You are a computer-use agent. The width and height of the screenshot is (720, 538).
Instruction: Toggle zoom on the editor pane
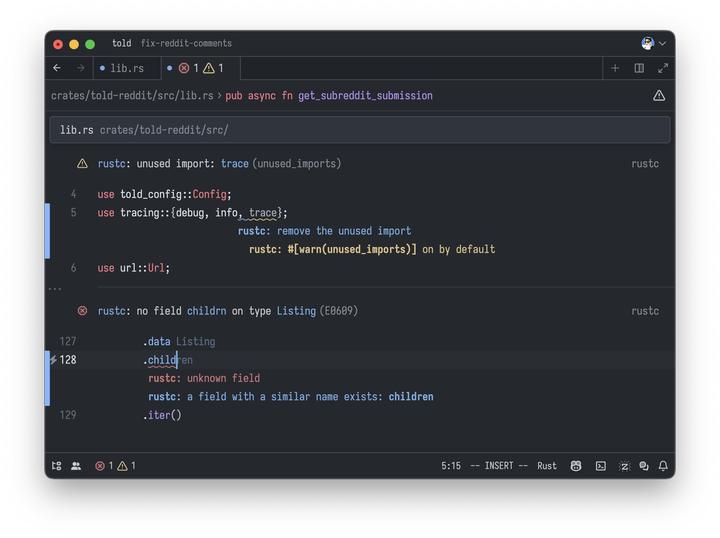(663, 68)
